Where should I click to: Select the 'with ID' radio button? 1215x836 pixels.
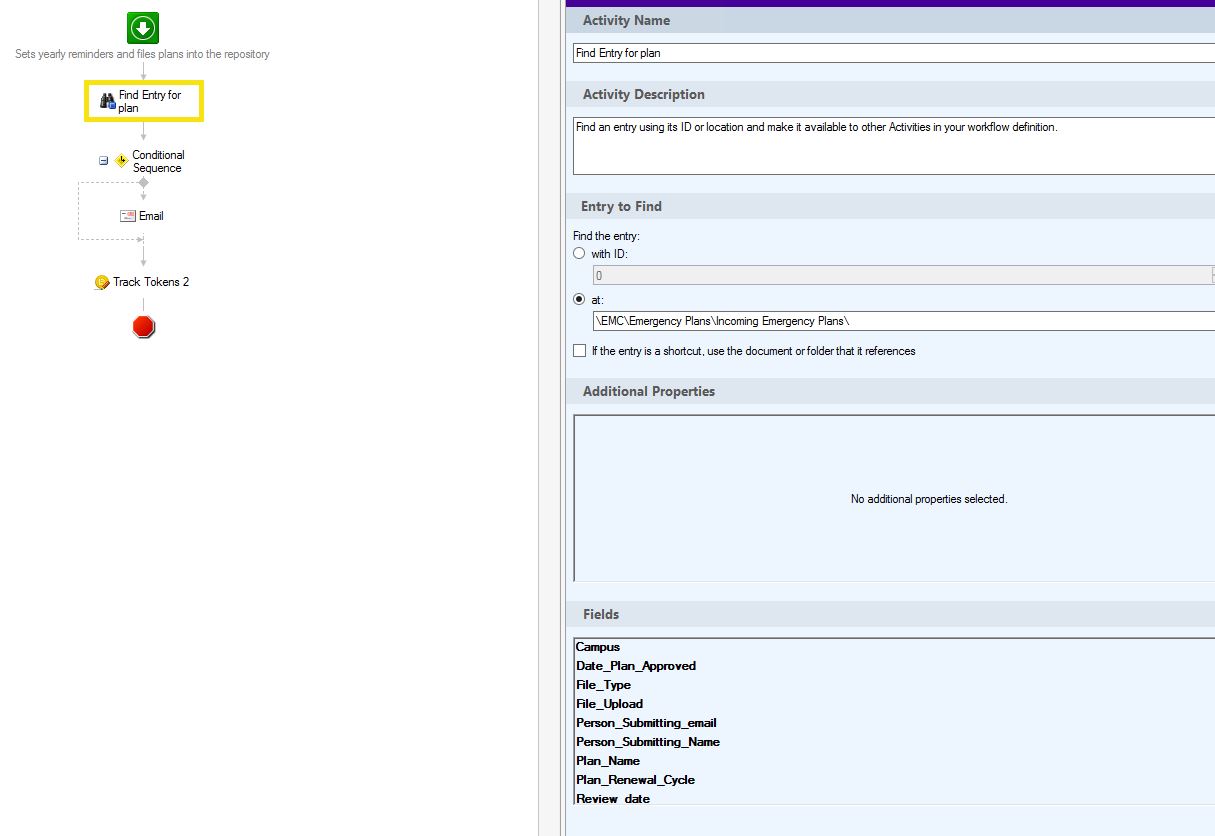pos(579,254)
